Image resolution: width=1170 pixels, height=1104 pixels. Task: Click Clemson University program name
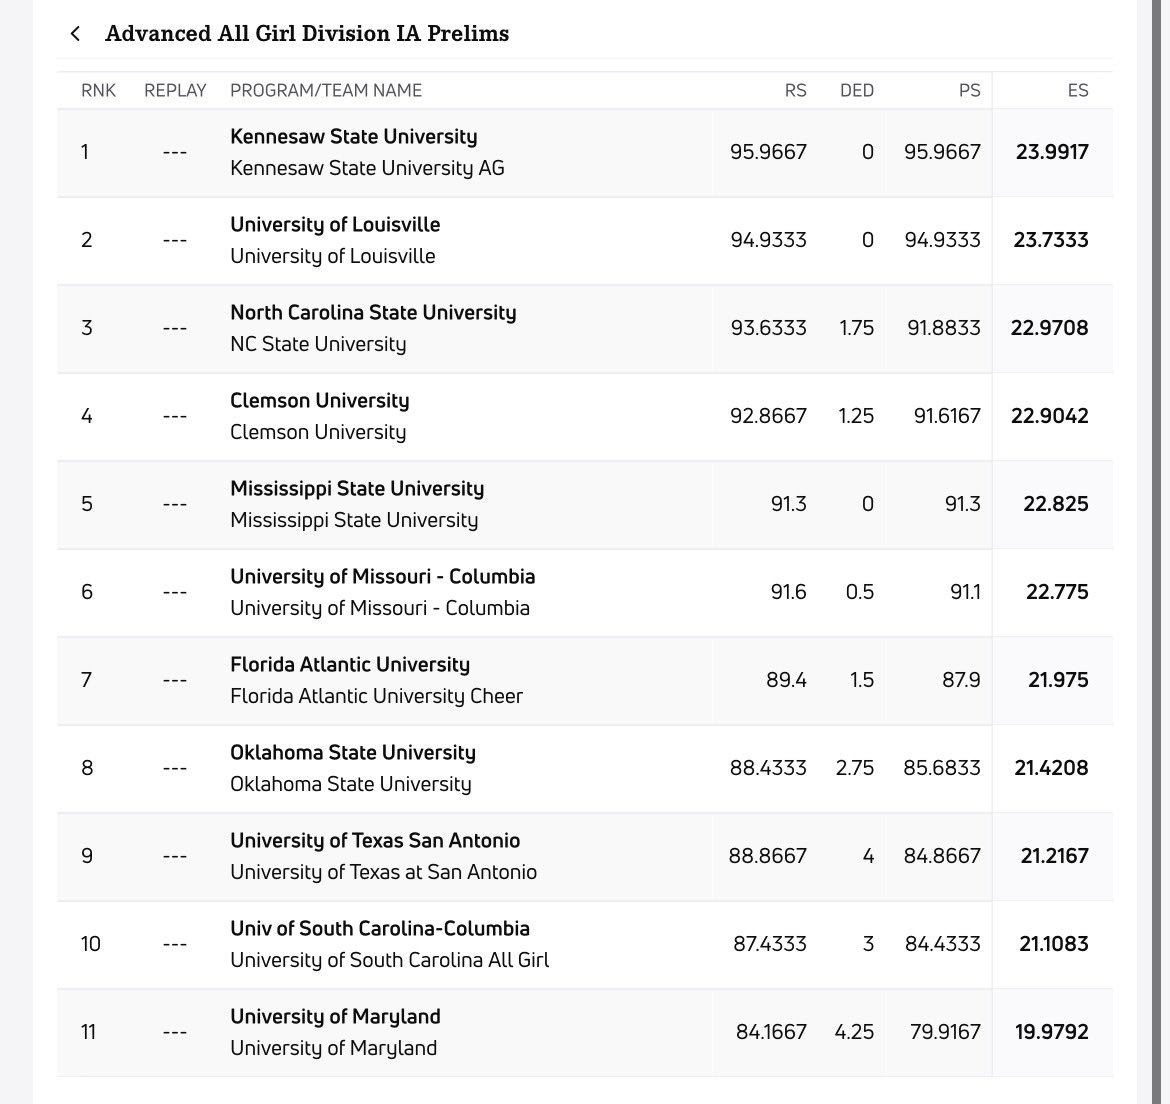319,401
